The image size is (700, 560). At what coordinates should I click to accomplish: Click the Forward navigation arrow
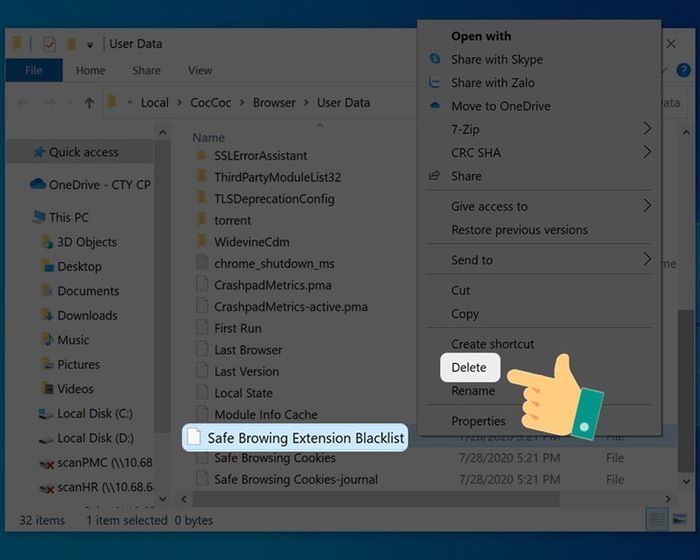pos(49,103)
